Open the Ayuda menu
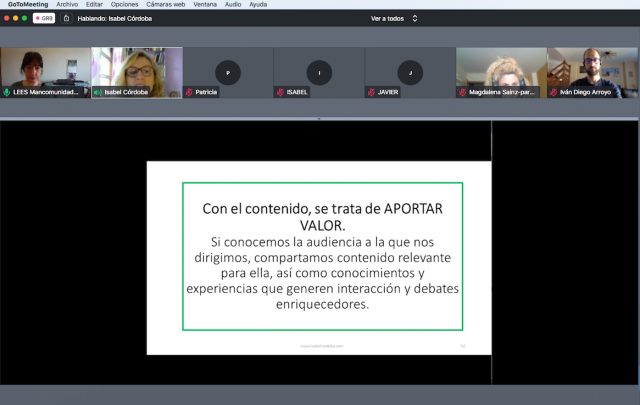The height and width of the screenshot is (405, 640). 258,4
